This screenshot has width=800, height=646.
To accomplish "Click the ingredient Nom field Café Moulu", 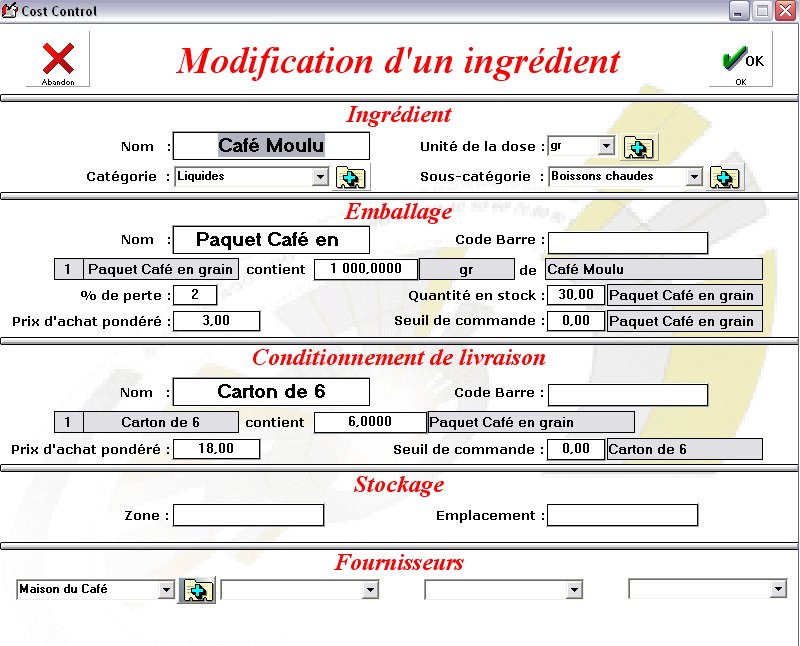I will click(x=271, y=146).
